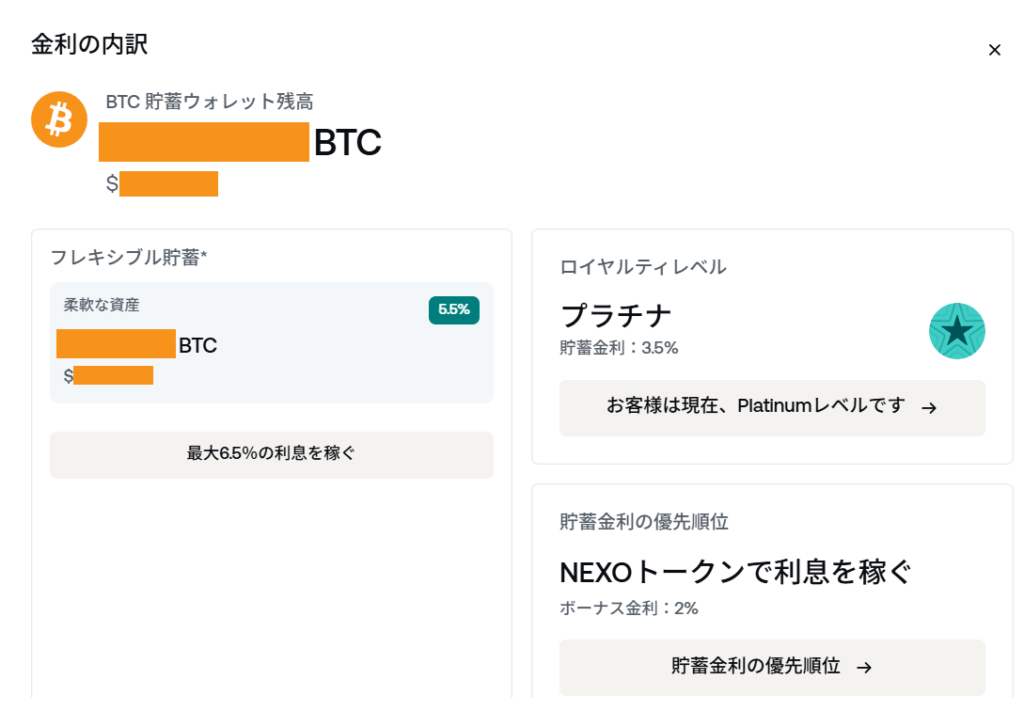Click the masked BTC wallet balance amount
This screenshot has width=1024, height=727.
click(204, 143)
